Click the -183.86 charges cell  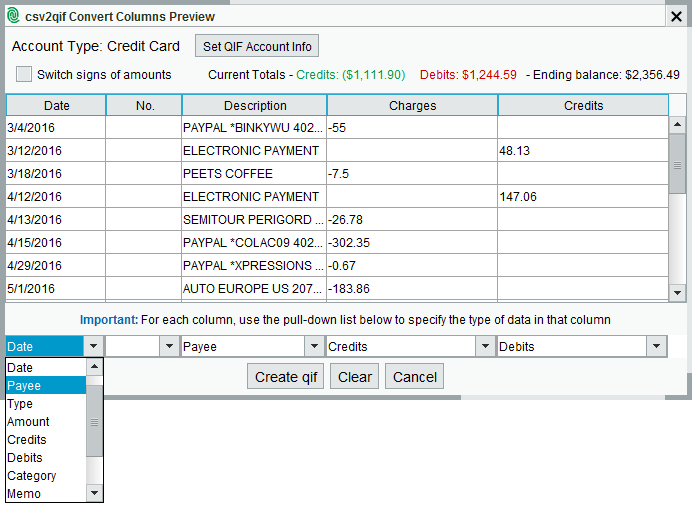pyautogui.click(x=412, y=288)
